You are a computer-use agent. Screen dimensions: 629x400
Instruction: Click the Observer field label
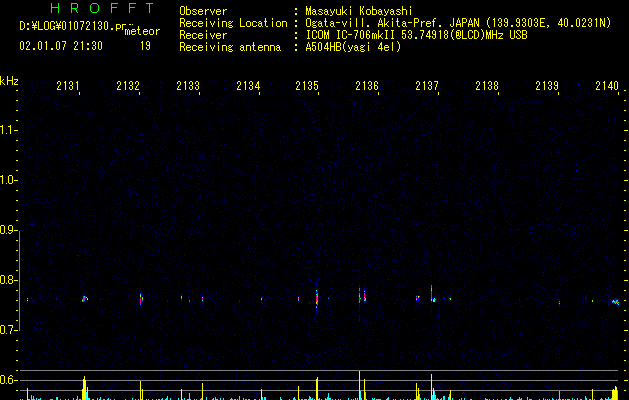tap(203, 11)
